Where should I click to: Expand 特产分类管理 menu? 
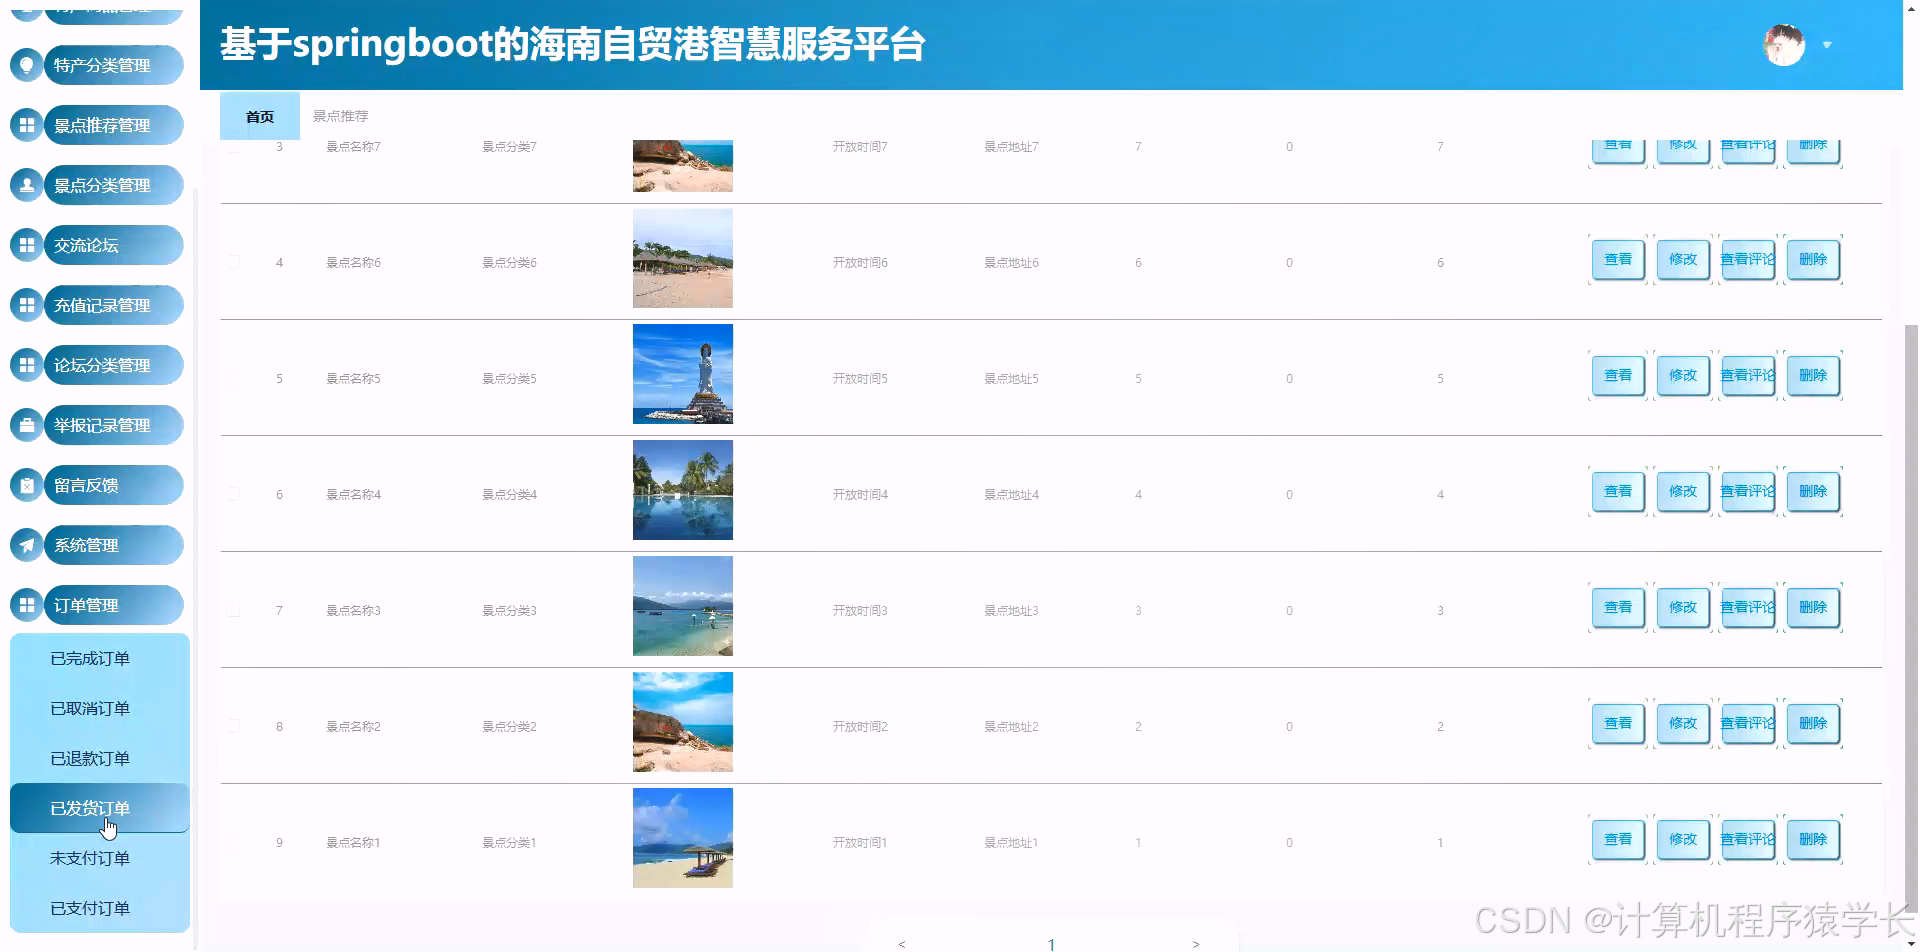tap(113, 65)
